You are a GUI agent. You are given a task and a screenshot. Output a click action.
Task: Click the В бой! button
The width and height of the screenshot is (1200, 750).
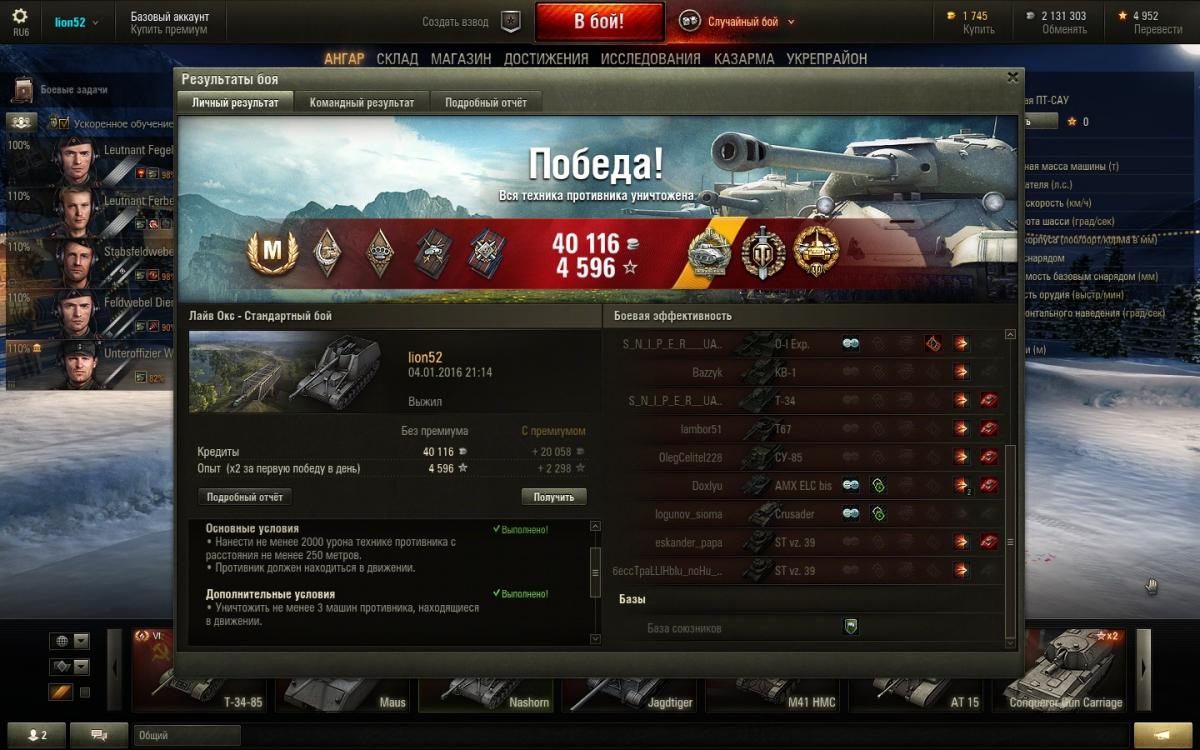pos(599,21)
